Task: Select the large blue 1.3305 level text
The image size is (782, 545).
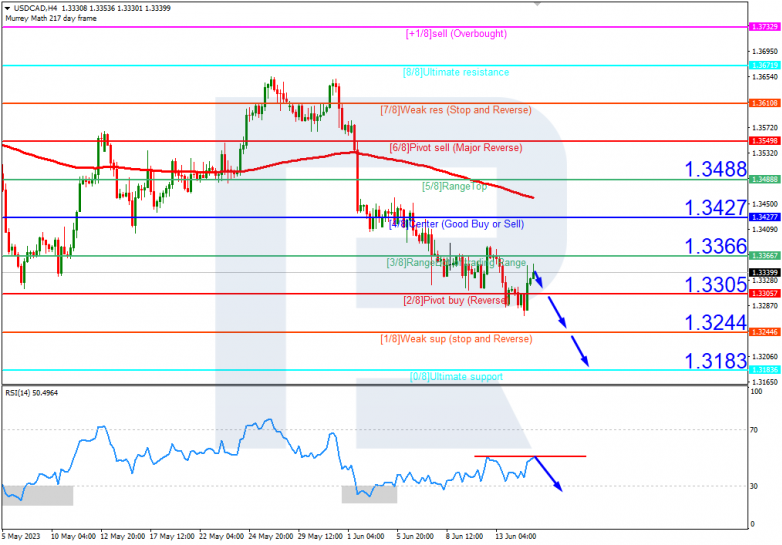Action: [716, 285]
